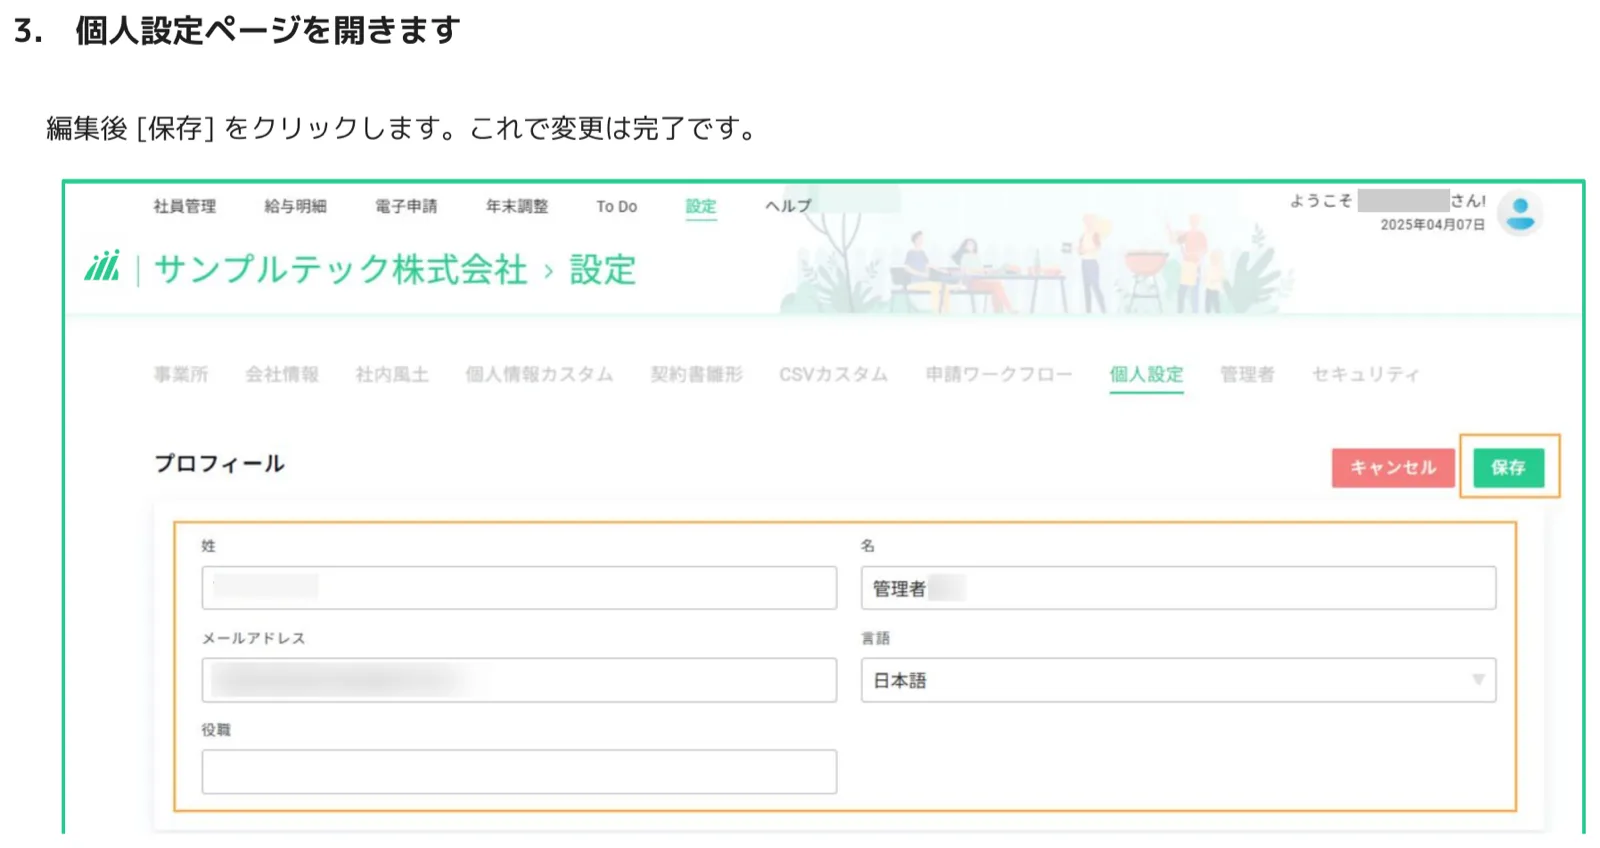Open the 社員管理 menu
The height and width of the screenshot is (848, 1600).
pos(184,206)
